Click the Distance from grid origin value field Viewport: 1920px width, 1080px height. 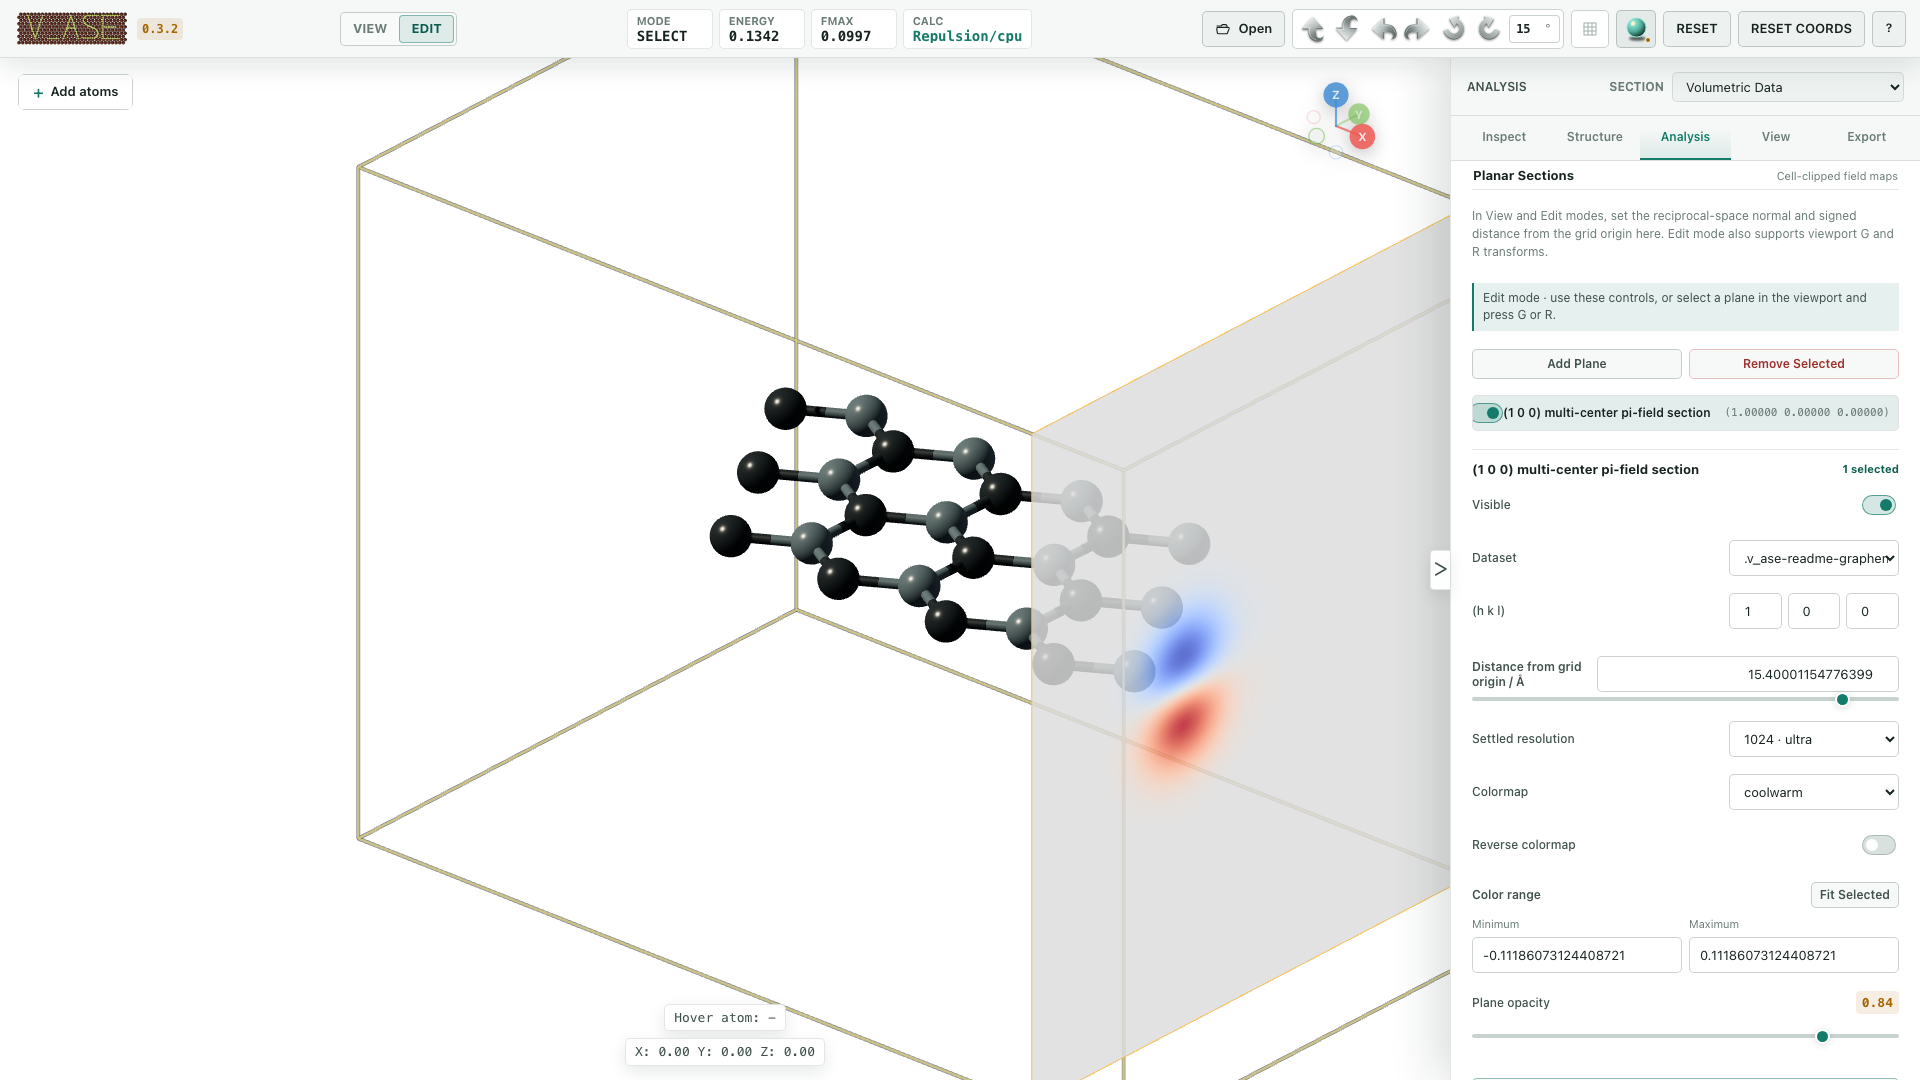(x=1747, y=674)
